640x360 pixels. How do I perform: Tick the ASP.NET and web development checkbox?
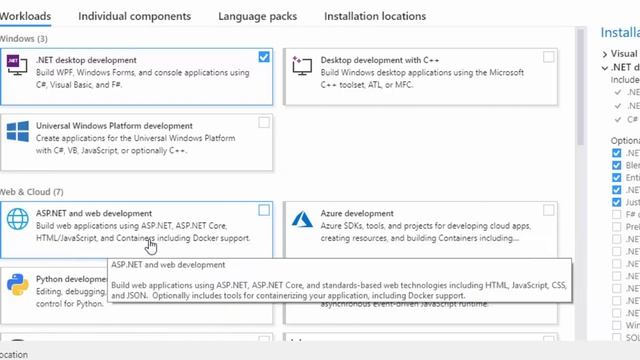coord(264,210)
